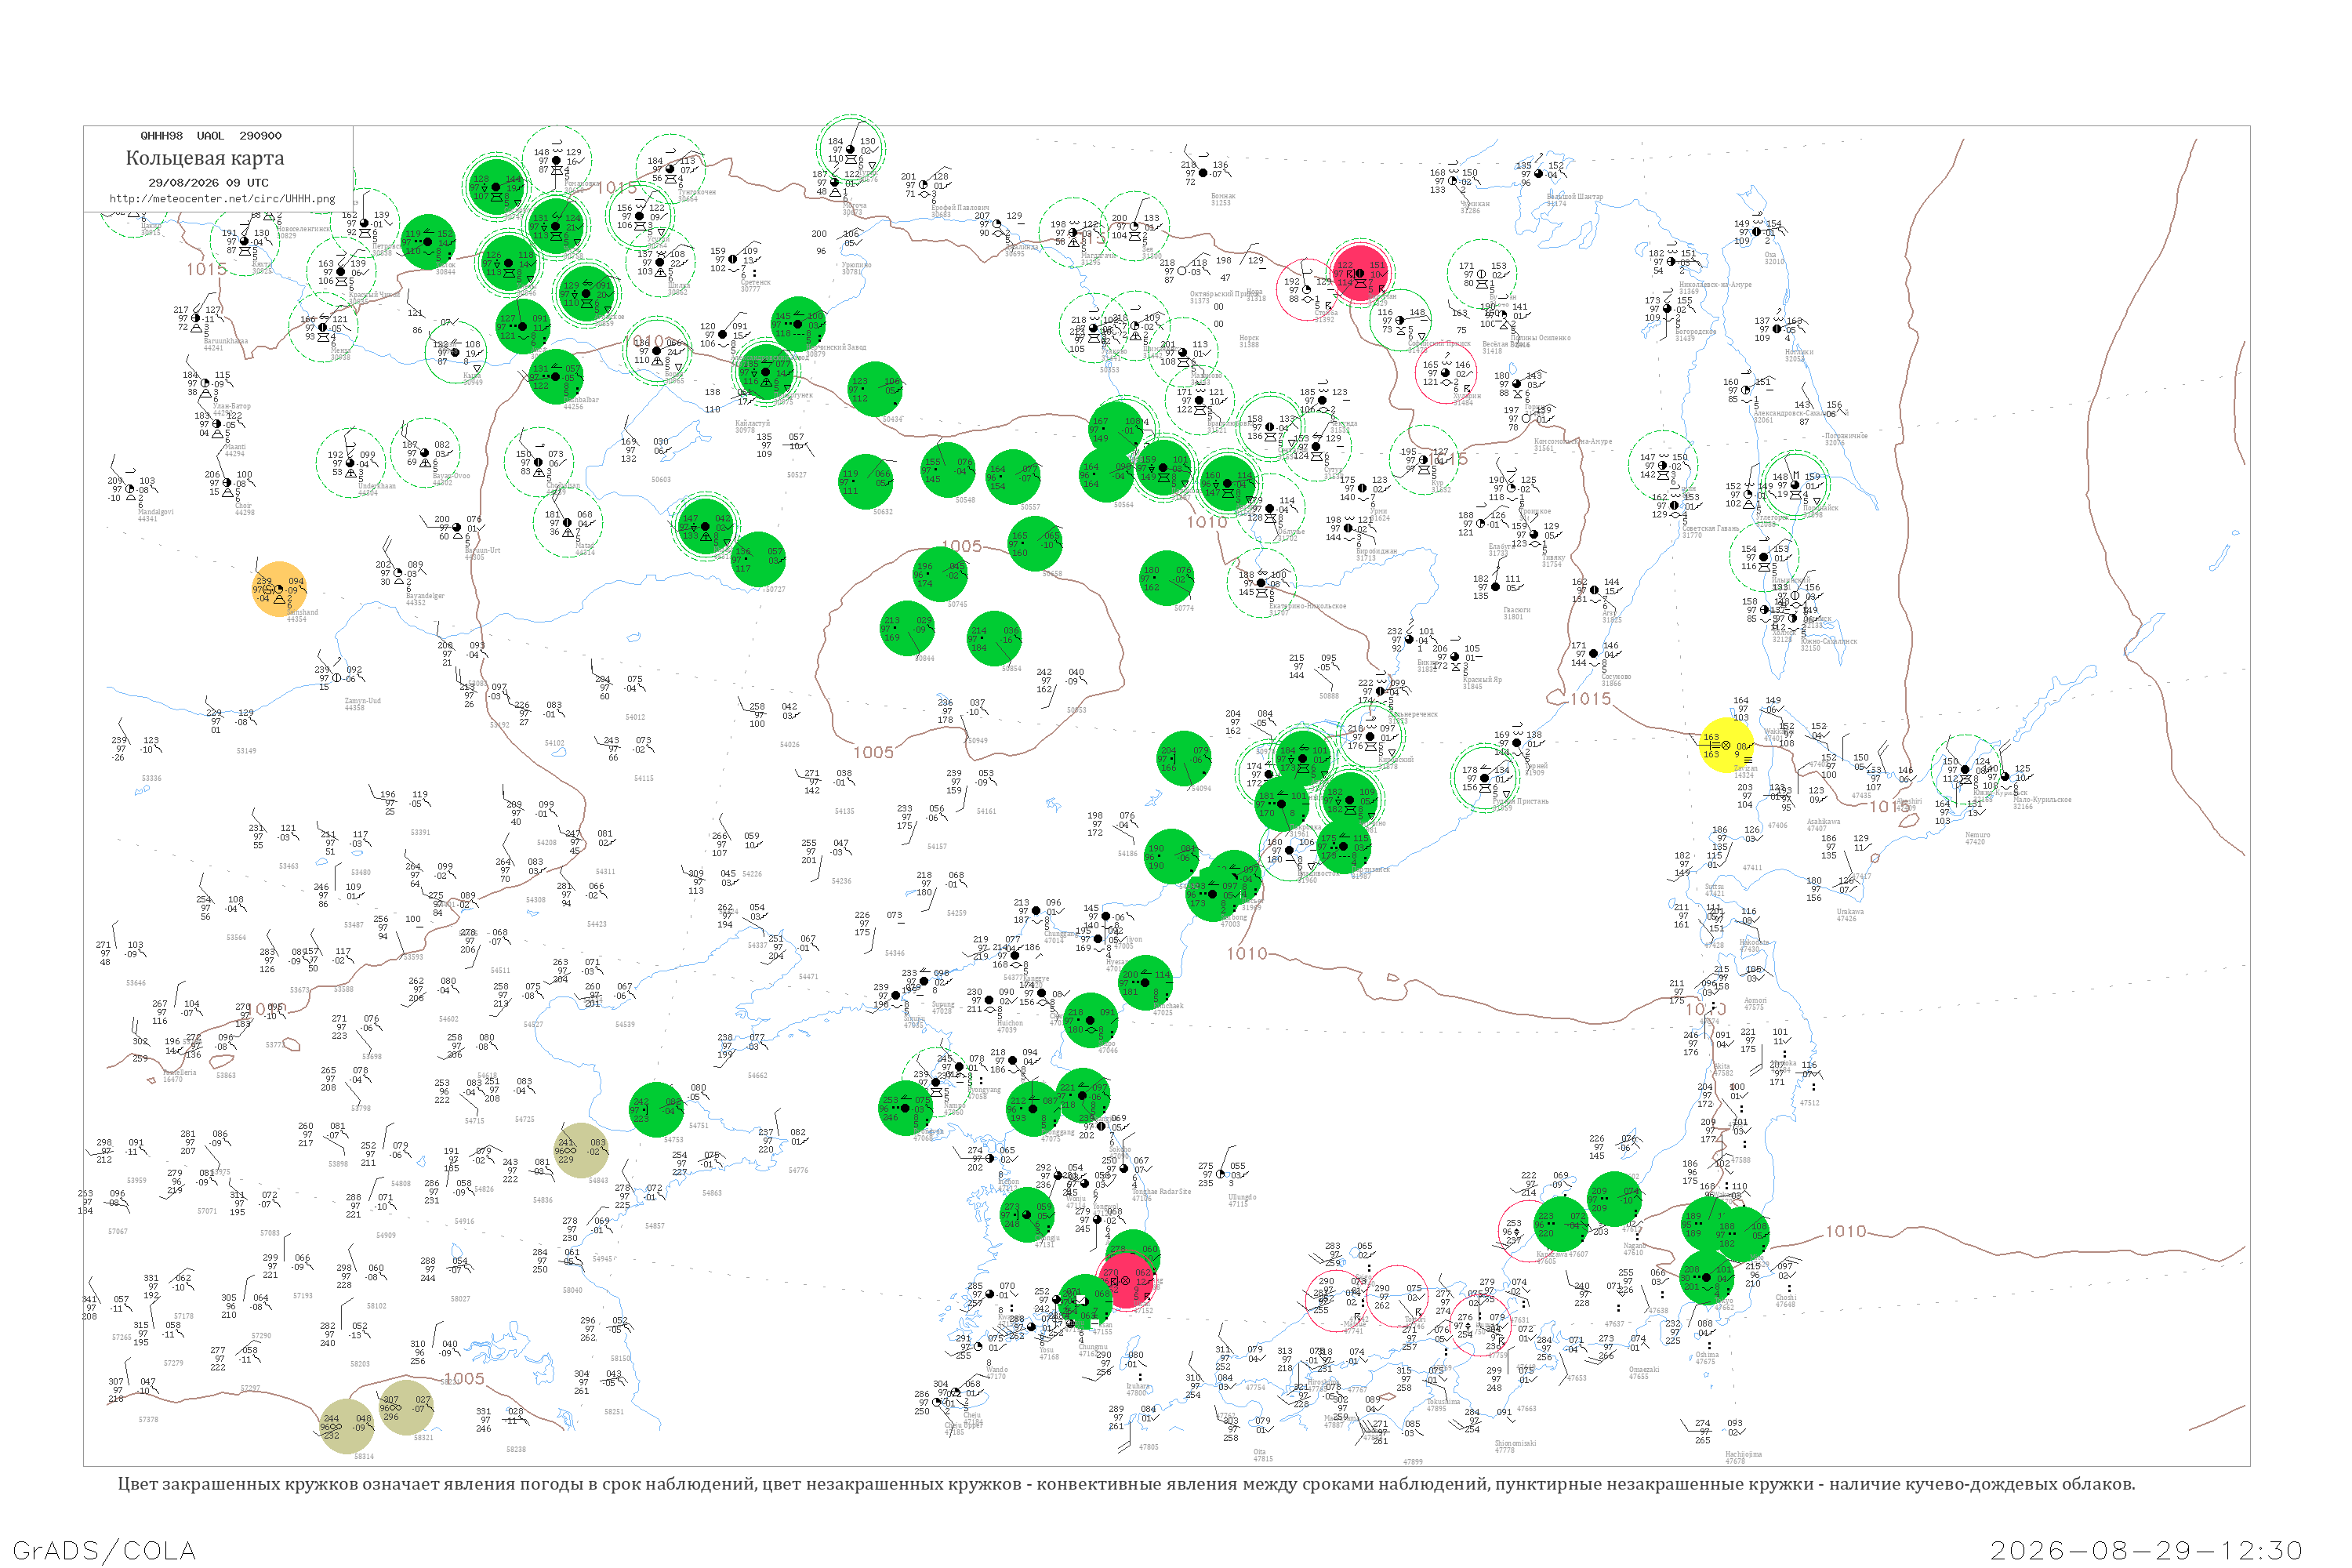Viewport: 2352px width, 1568px height.
Task: Click the upper 1005 isobar label on the closed contour
Action: coord(962,546)
